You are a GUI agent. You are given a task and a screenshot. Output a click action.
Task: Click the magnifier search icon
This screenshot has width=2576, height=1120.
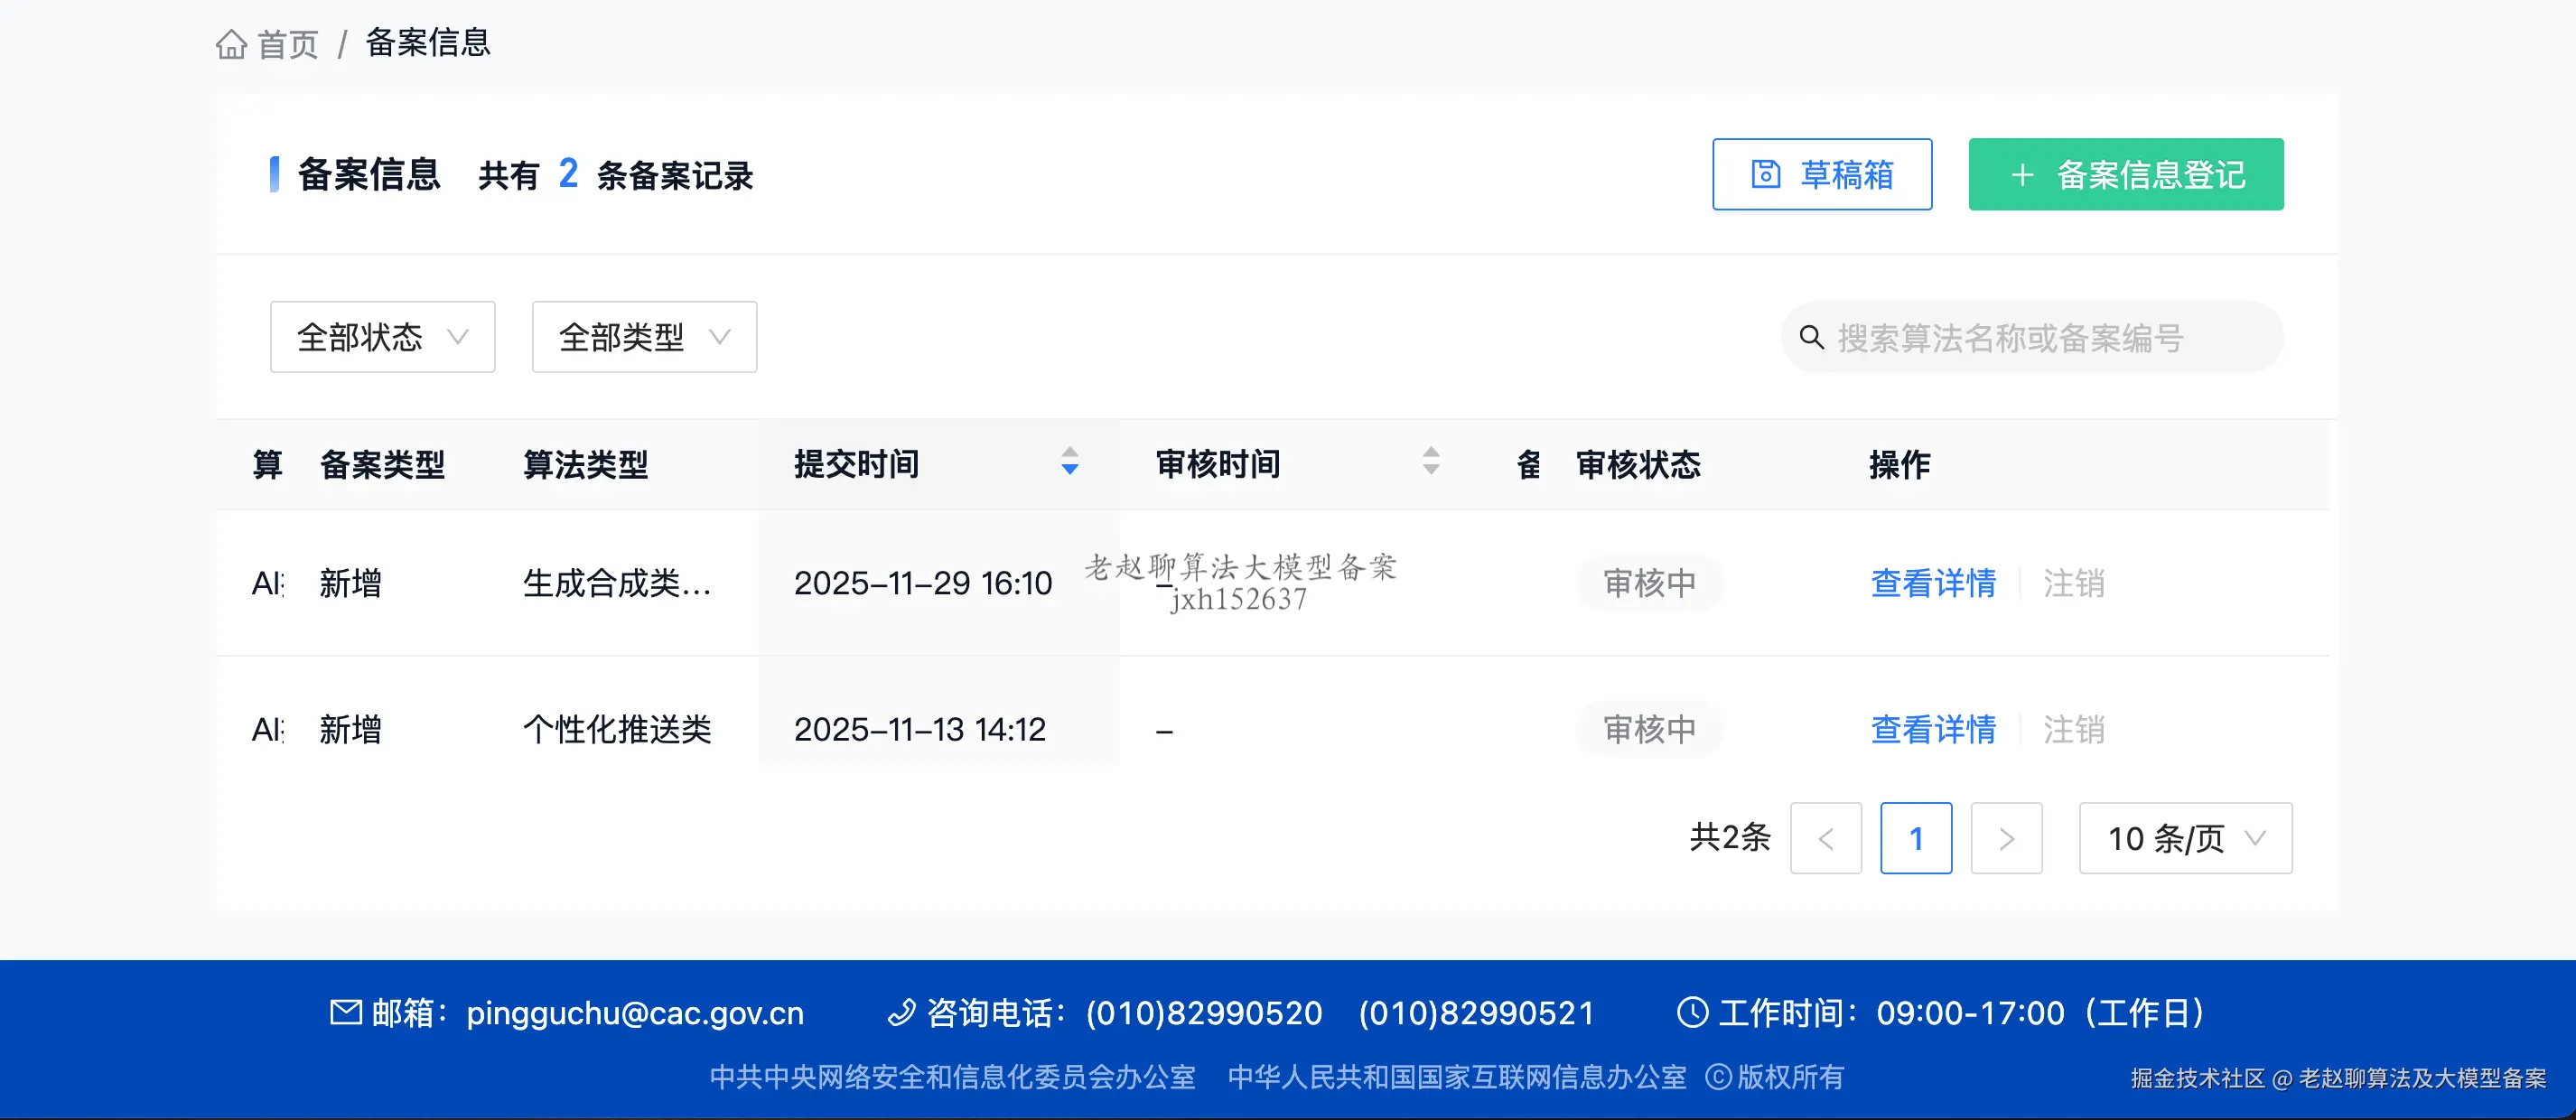coord(1811,338)
